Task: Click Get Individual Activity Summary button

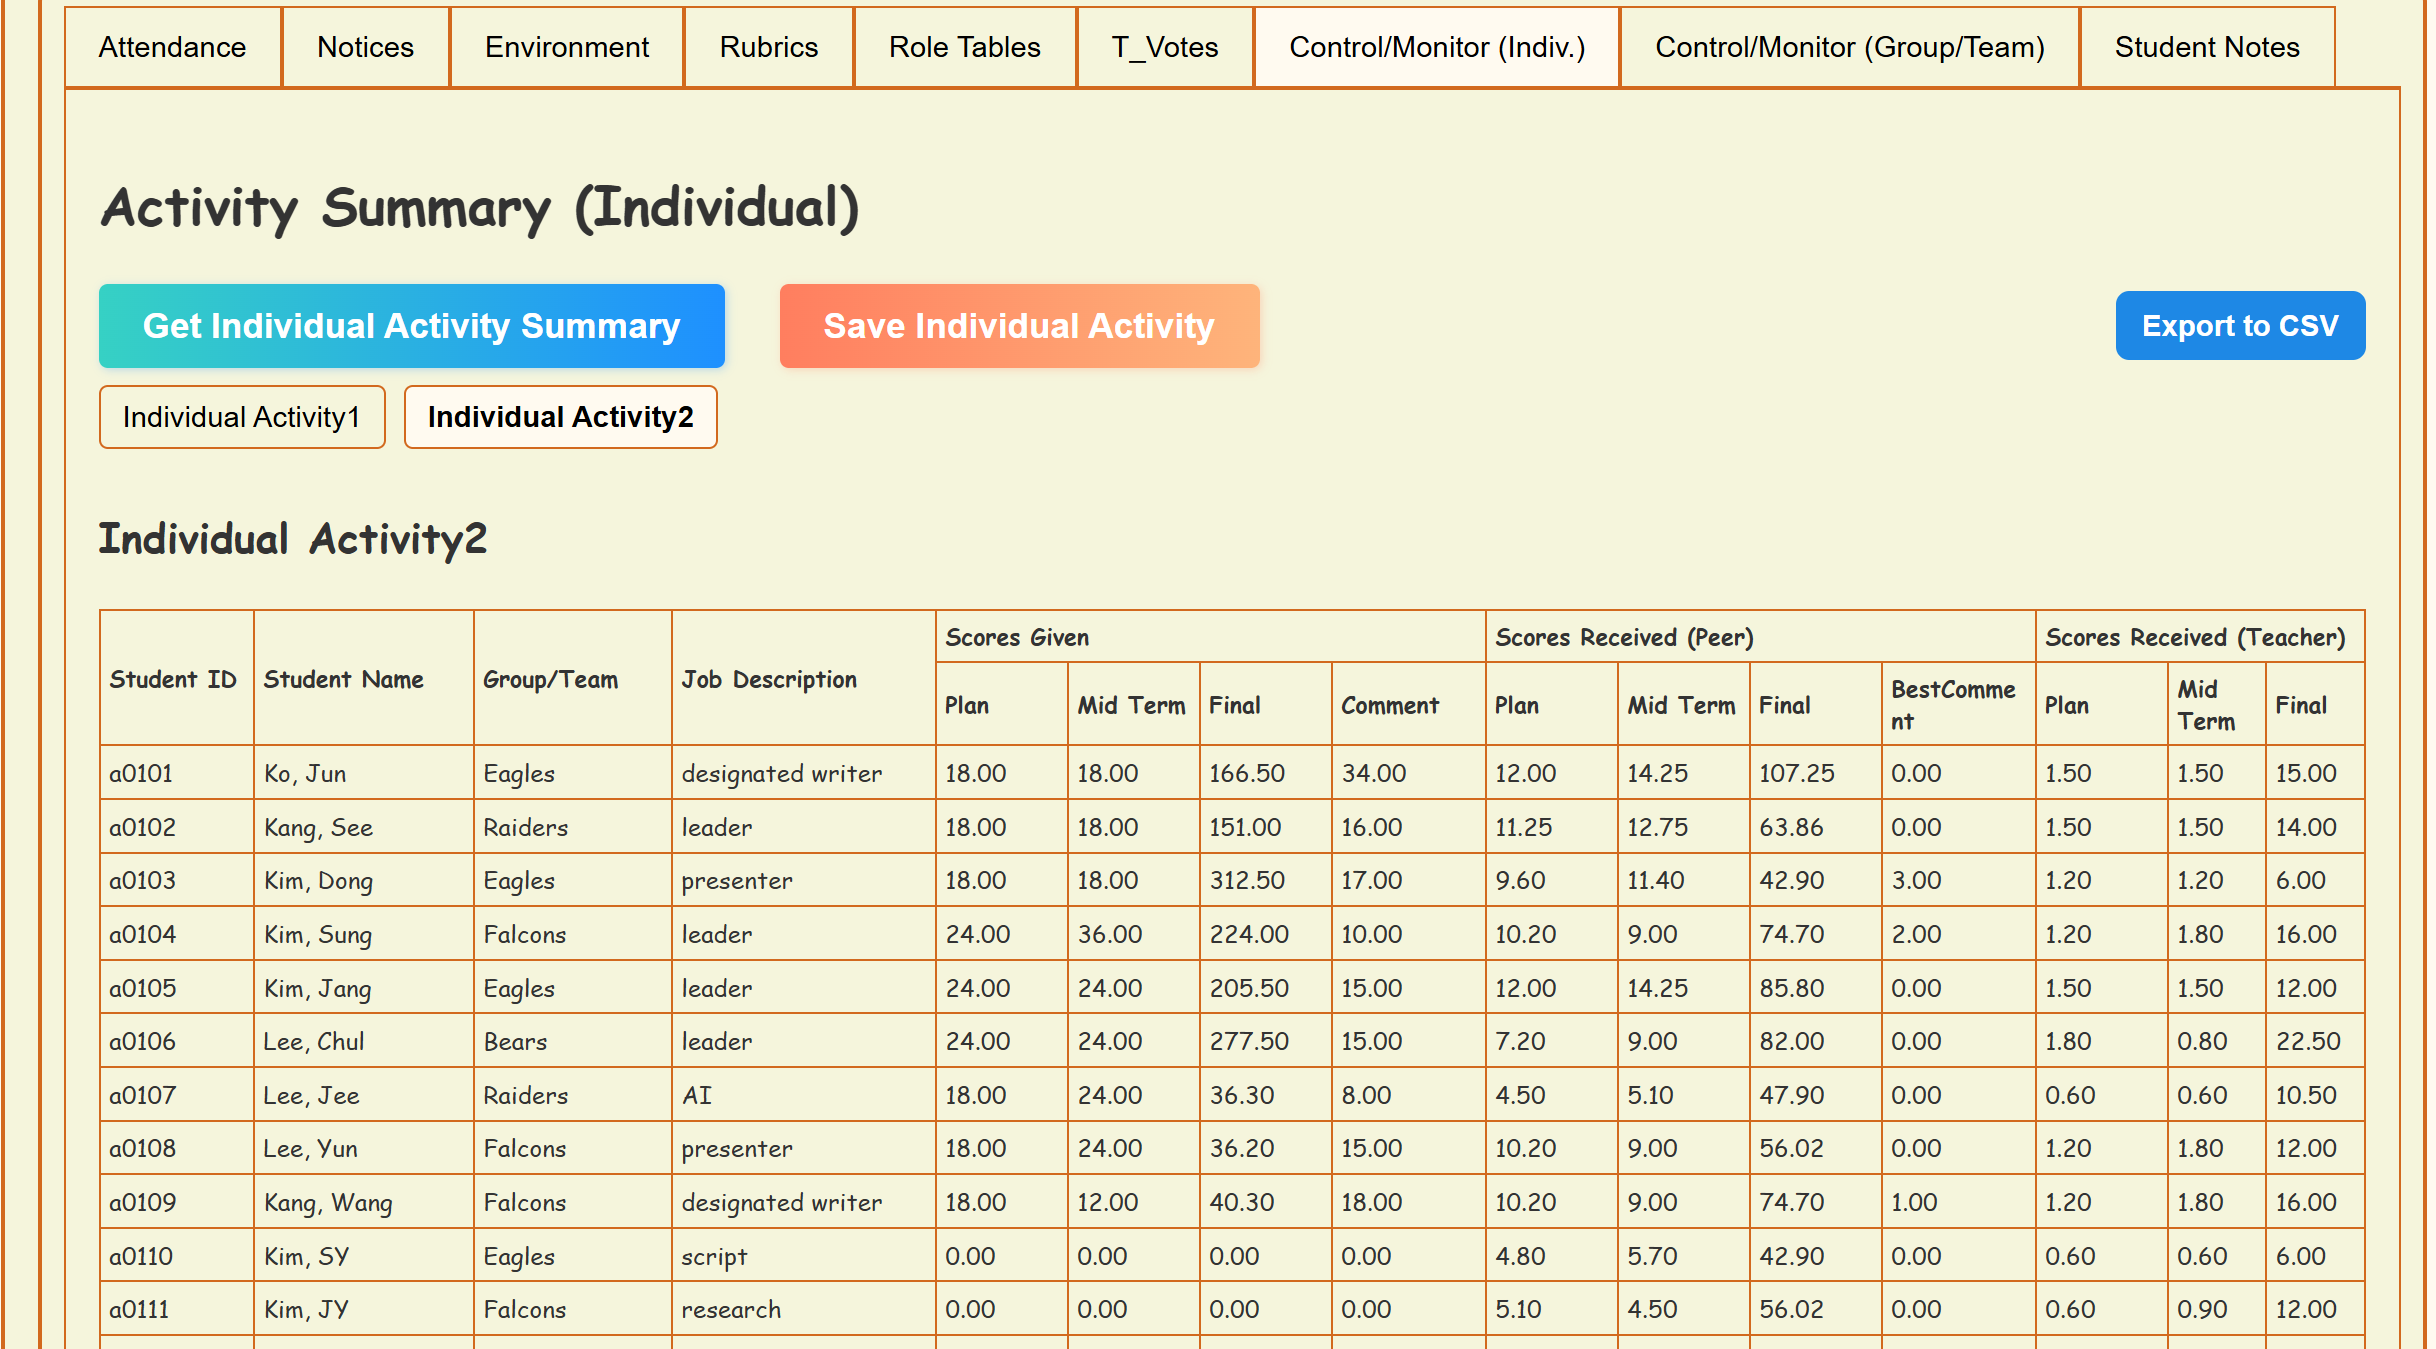Action: [x=411, y=326]
